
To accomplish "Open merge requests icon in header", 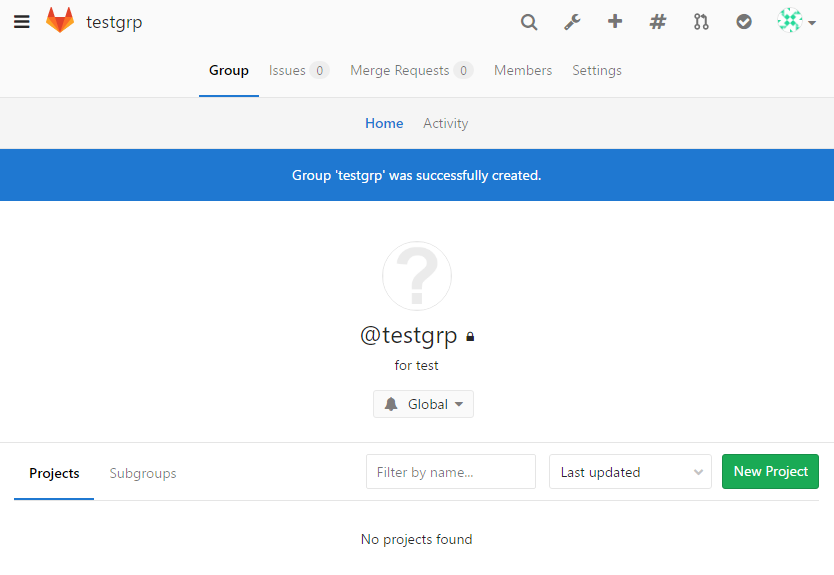I will coord(701,22).
